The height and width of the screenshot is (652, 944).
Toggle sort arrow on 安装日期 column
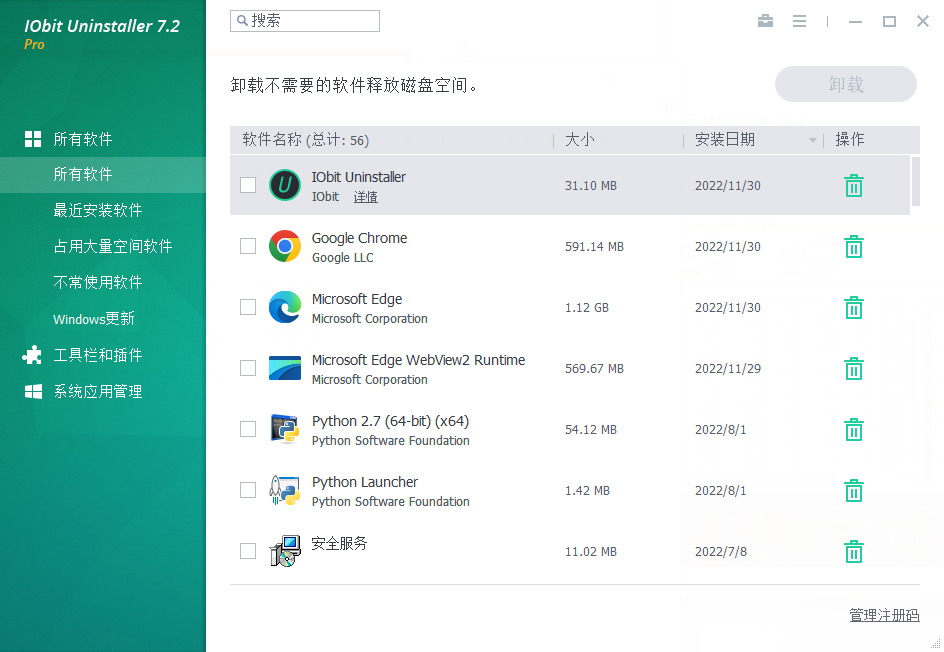[813, 141]
